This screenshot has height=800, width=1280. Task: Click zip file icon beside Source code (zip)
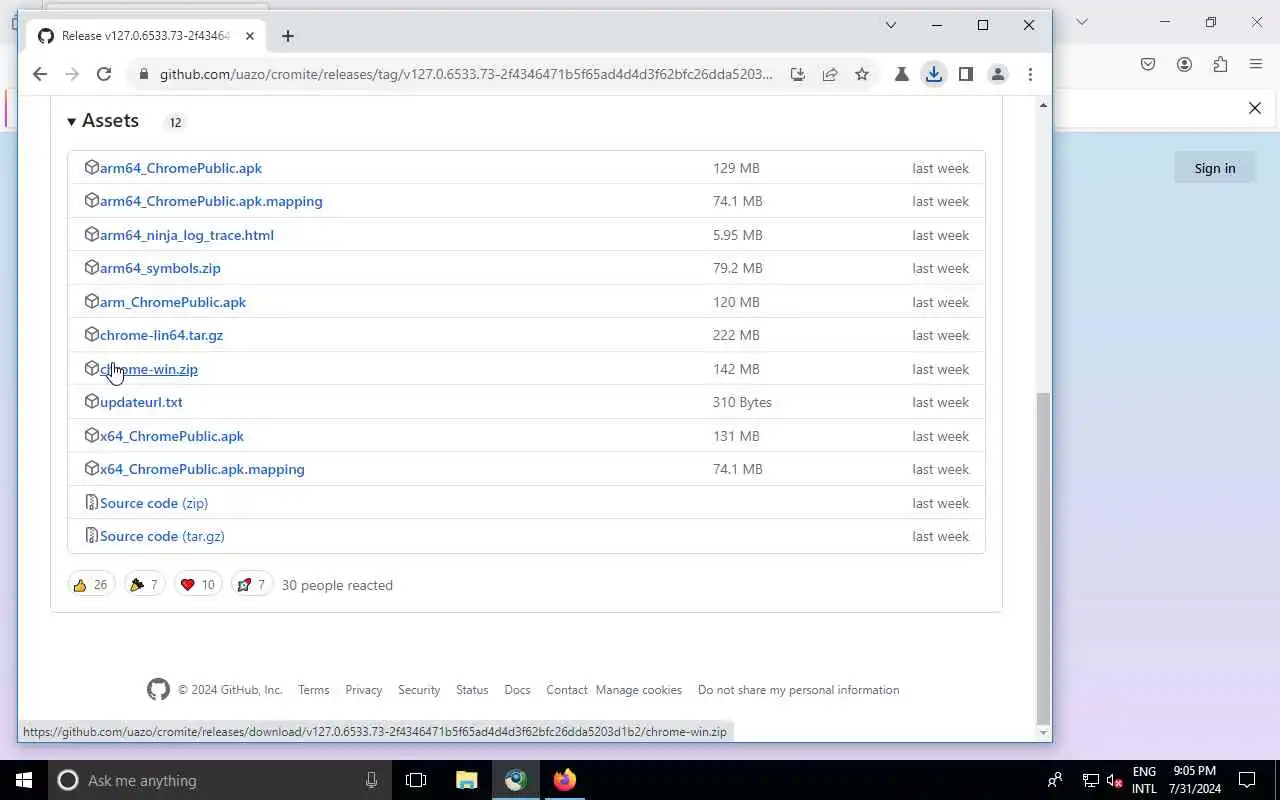point(92,502)
